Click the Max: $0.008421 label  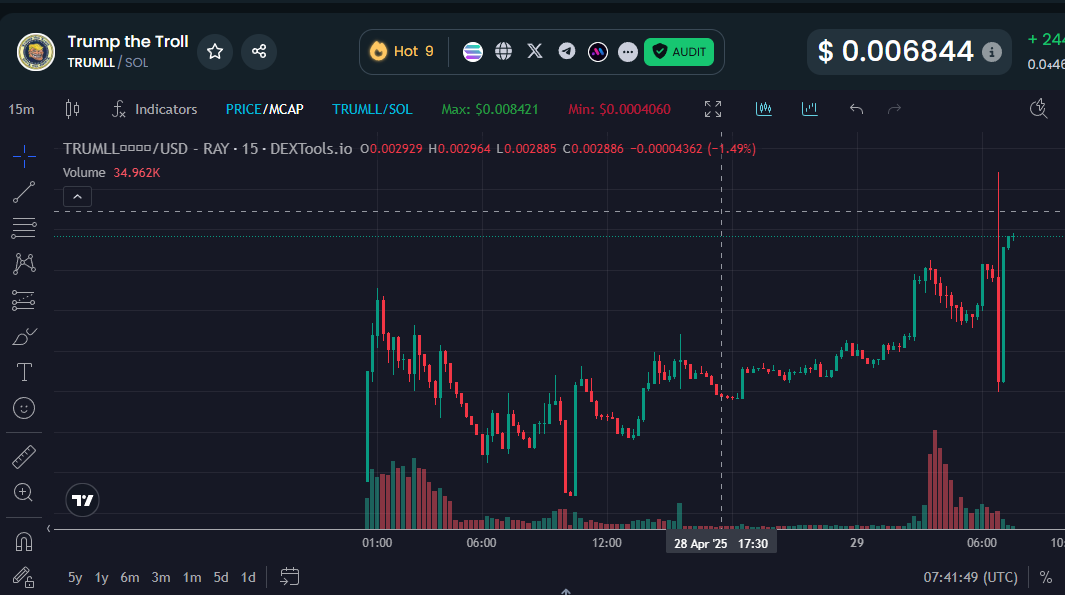click(490, 109)
